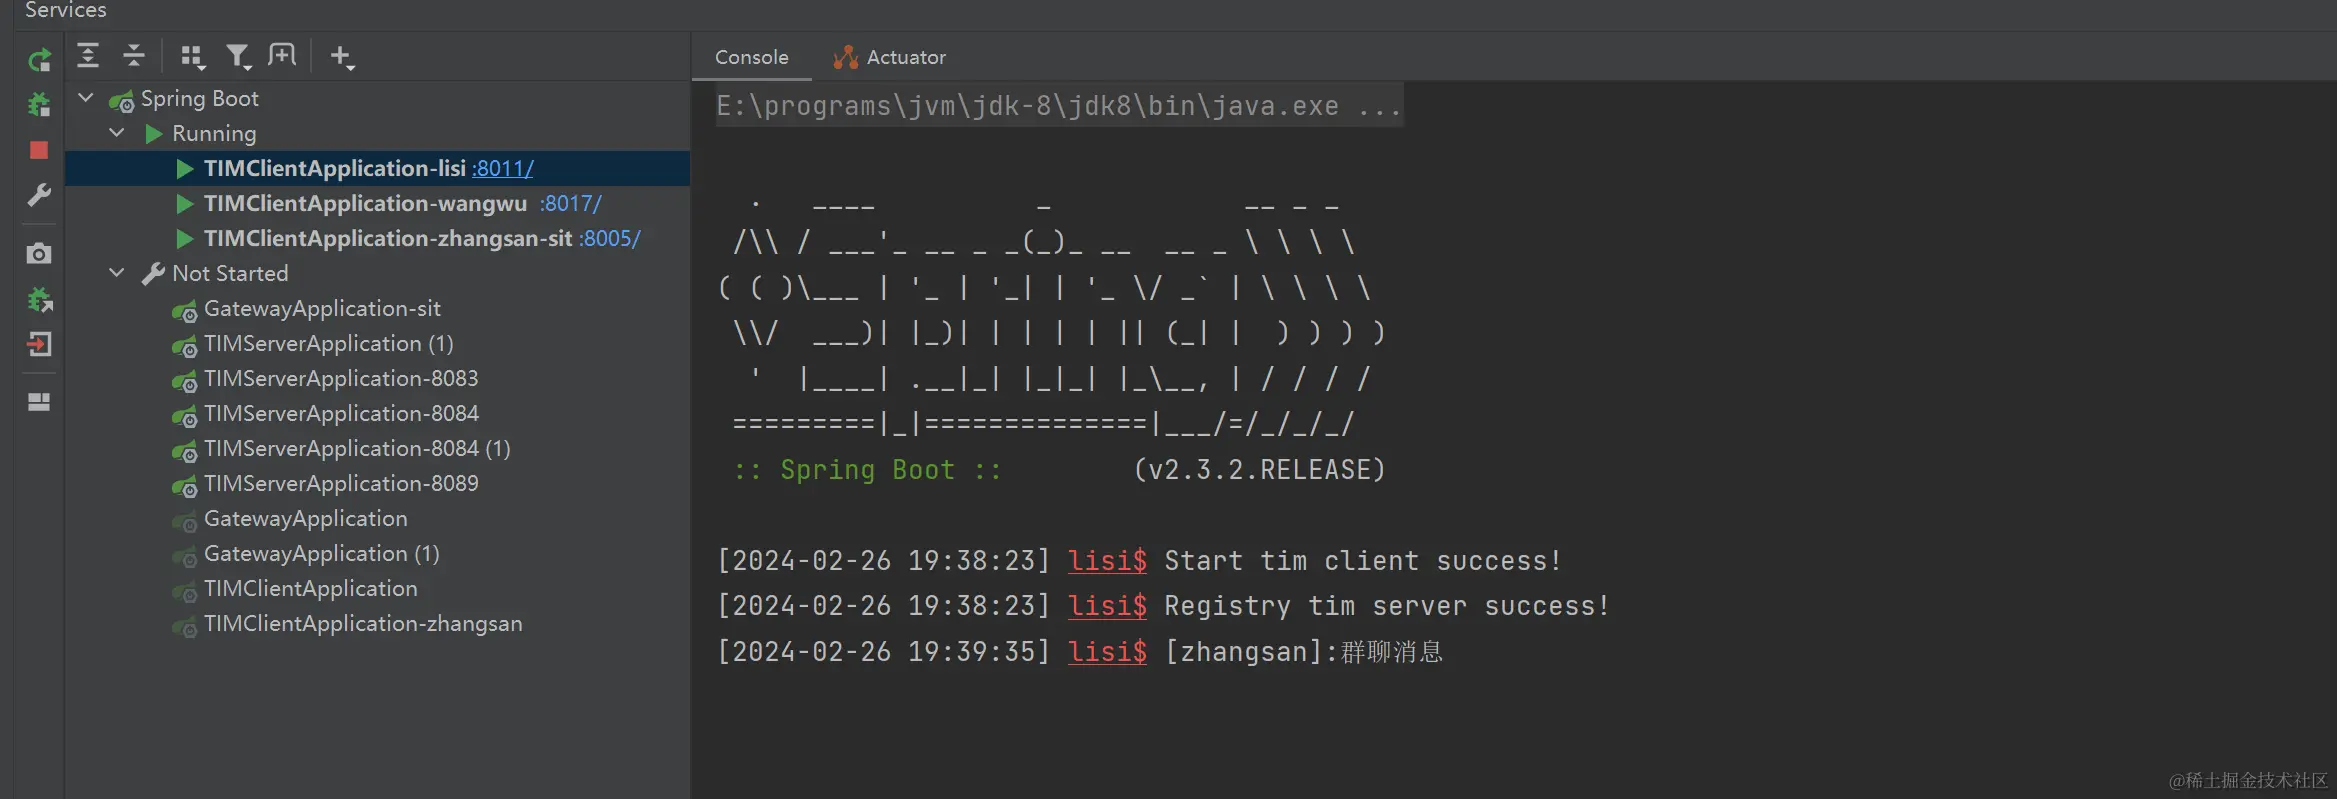Click the Rerun green arrow icon
The height and width of the screenshot is (799, 2337).
(x=39, y=60)
